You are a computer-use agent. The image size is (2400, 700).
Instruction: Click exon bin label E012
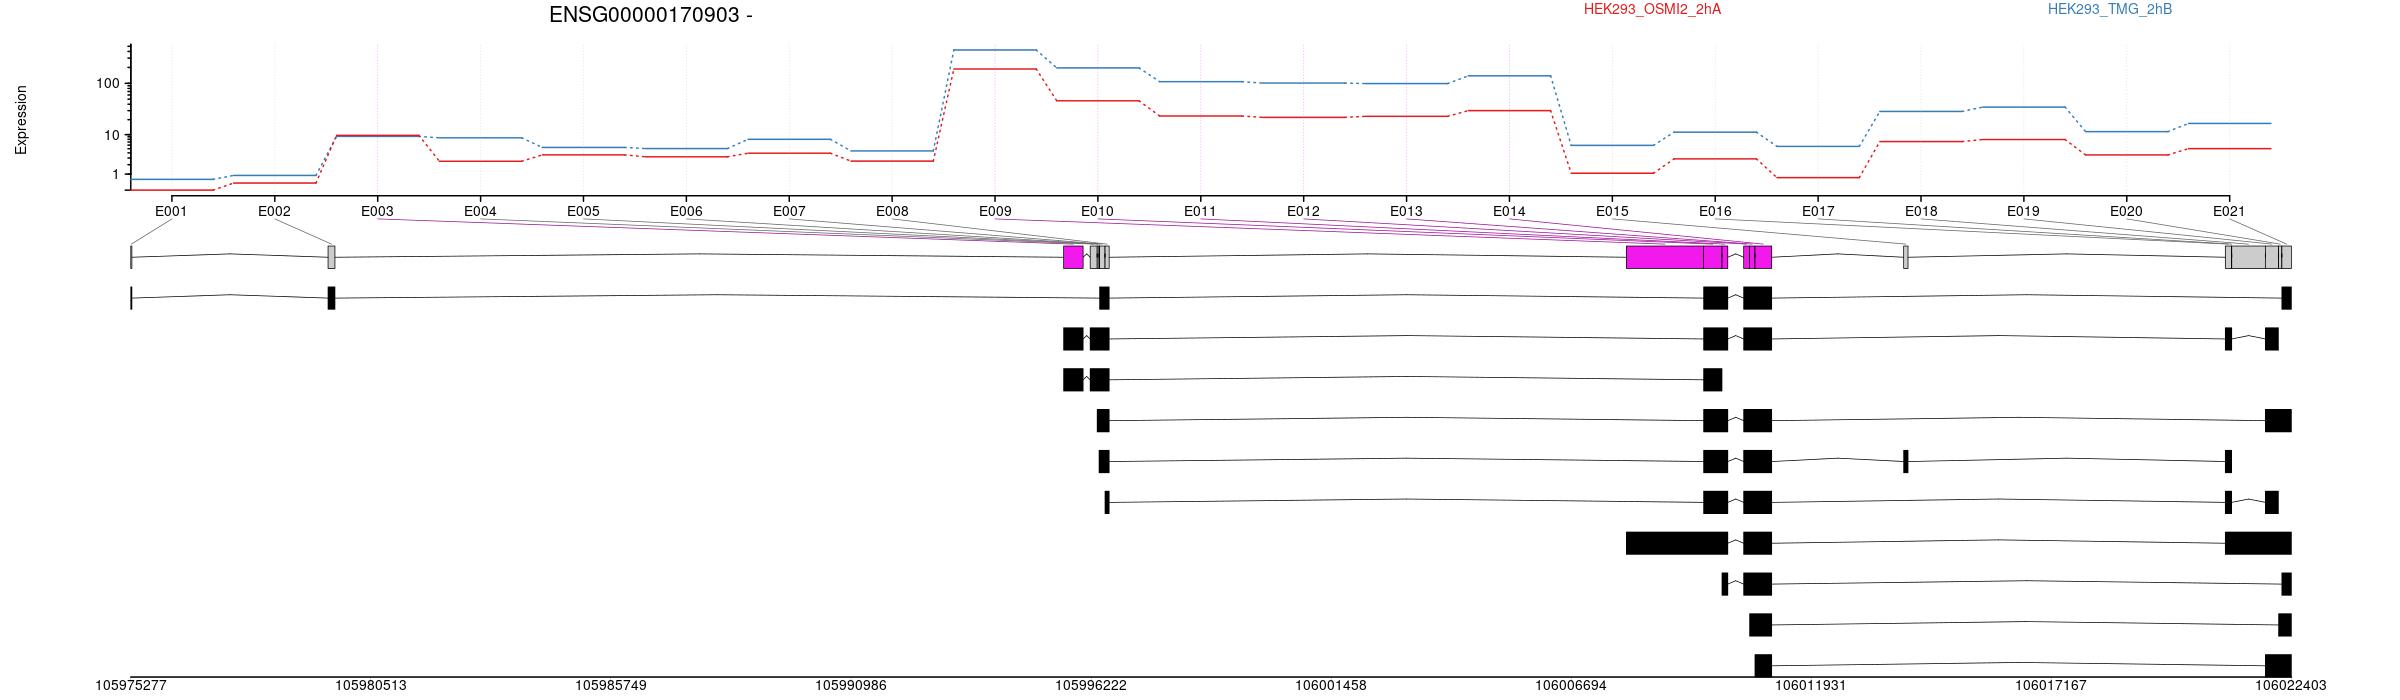coord(1303,211)
